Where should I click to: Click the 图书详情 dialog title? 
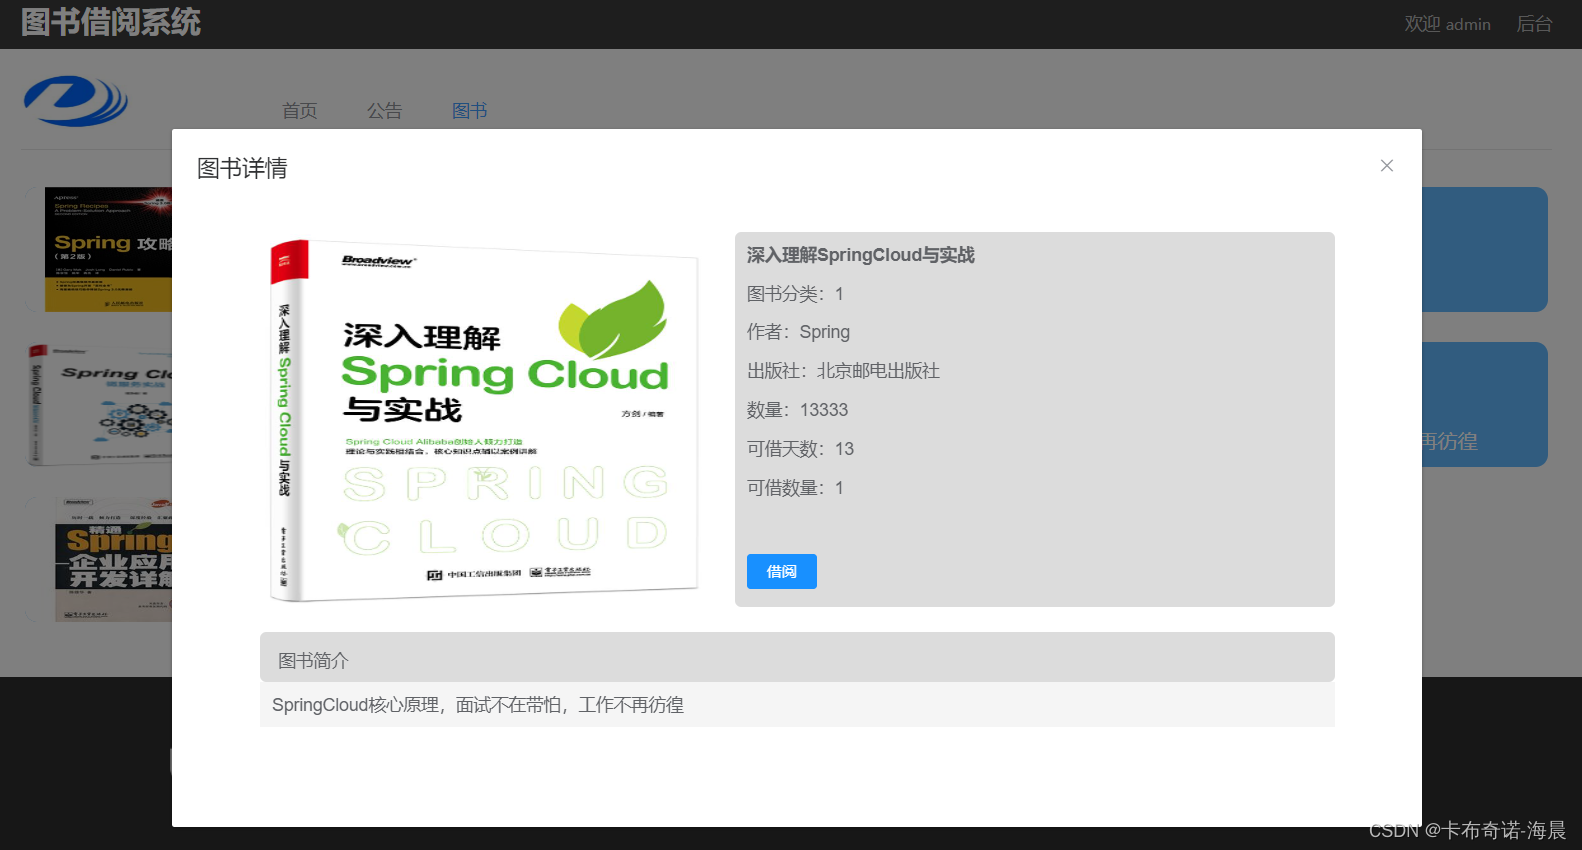[242, 168]
